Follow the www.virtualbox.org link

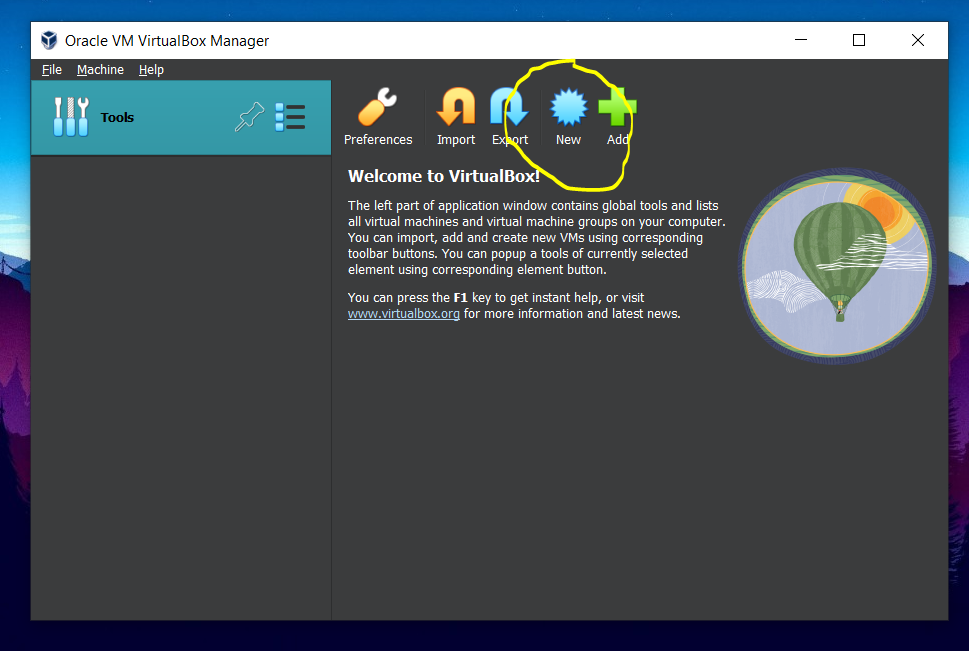pos(403,314)
